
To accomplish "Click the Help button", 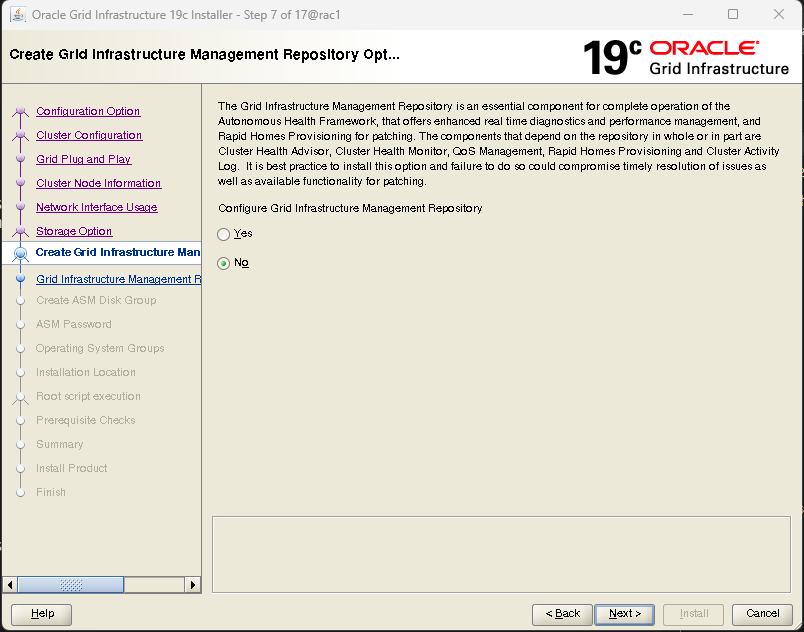I will point(42,614).
